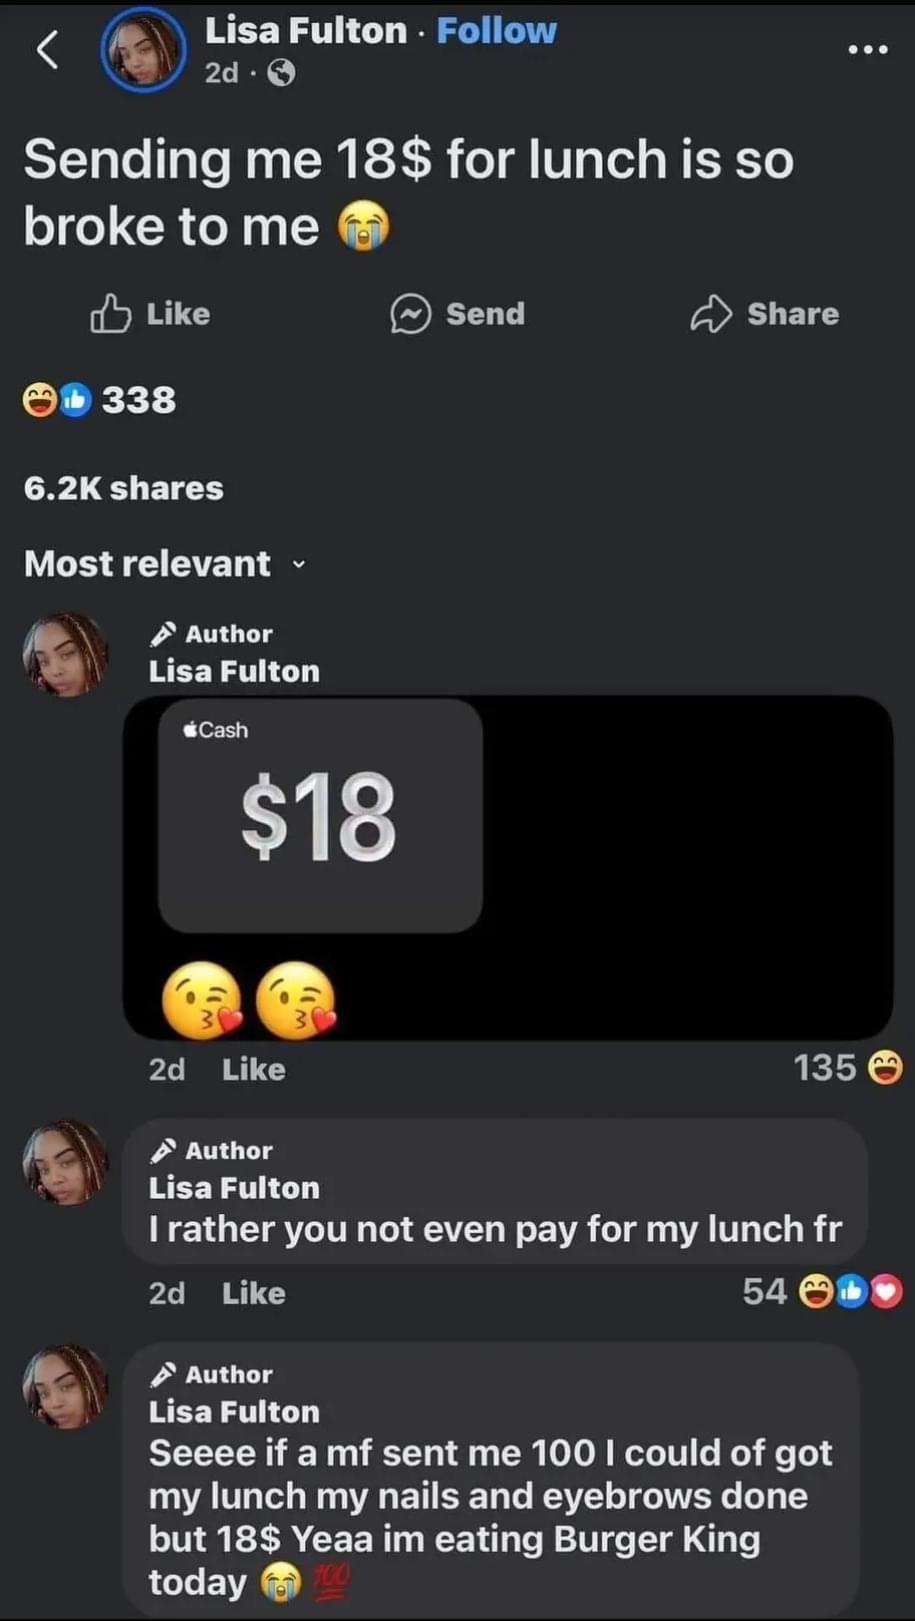Tap the Author badge on Burger King comment

click(x=211, y=1374)
